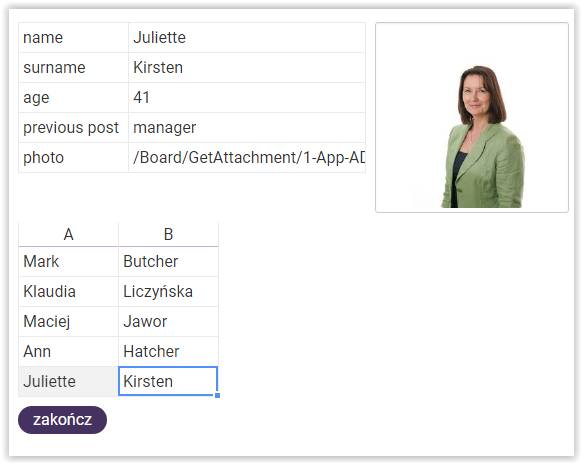The height and width of the screenshot is (464, 582).
Task: Select the Juliette cell in column A
Action: (x=68, y=381)
